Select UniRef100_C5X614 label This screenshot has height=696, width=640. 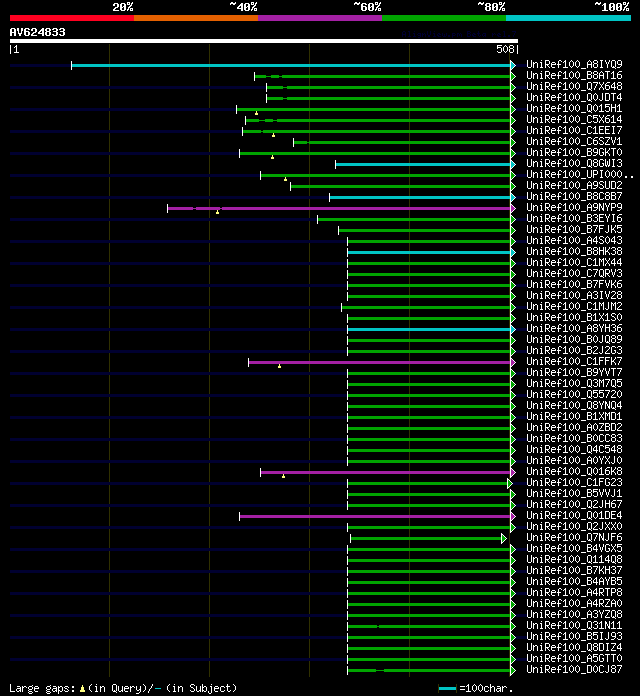pyautogui.click(x=574, y=119)
